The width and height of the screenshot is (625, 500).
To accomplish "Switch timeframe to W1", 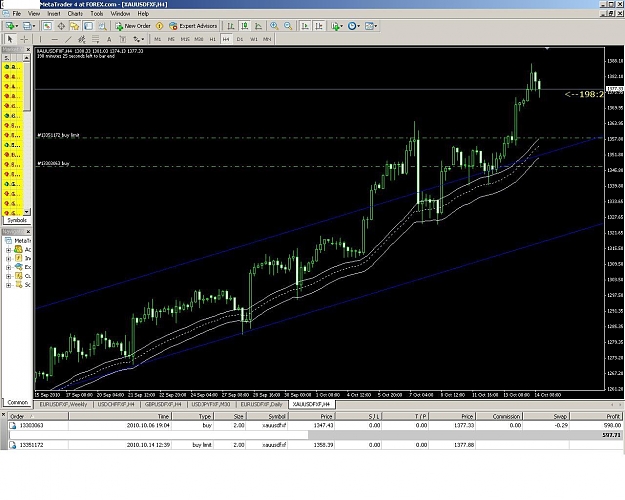I will coord(254,39).
